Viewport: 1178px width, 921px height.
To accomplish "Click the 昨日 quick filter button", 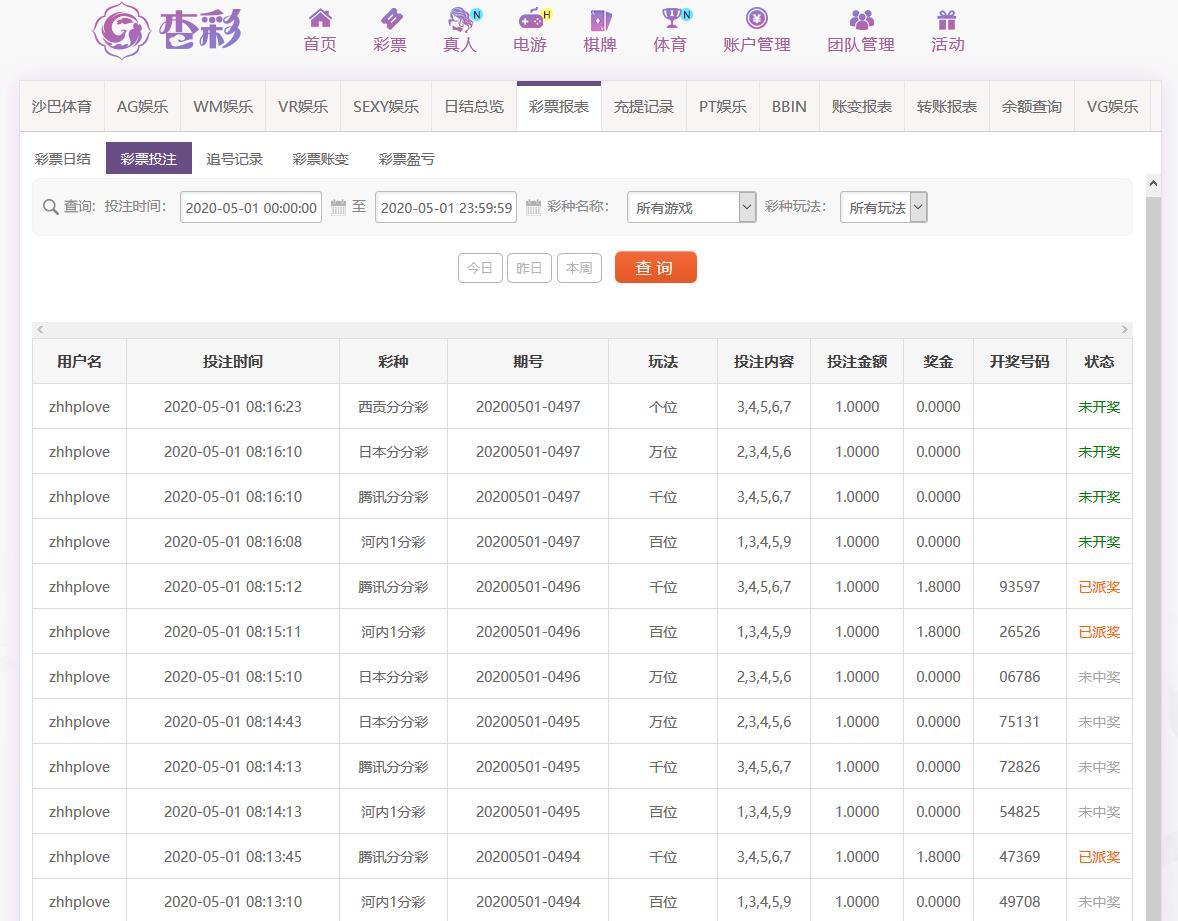I will 529,268.
